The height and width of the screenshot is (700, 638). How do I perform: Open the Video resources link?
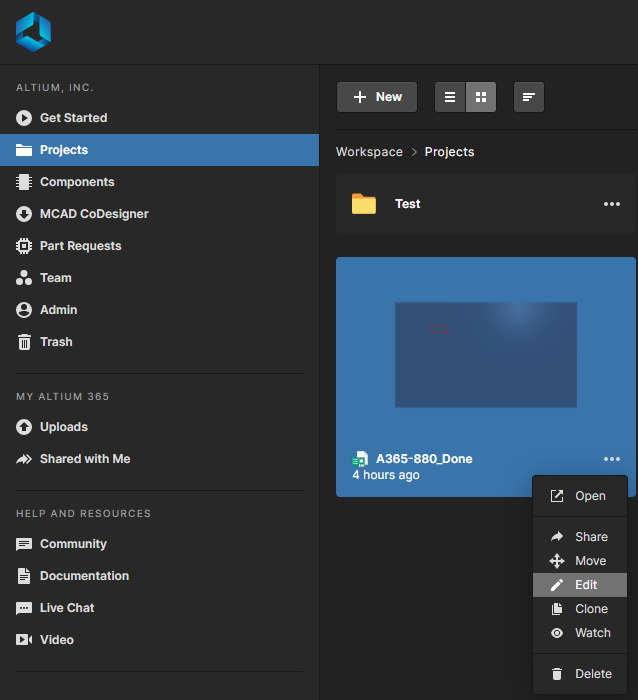[x=159, y=640]
